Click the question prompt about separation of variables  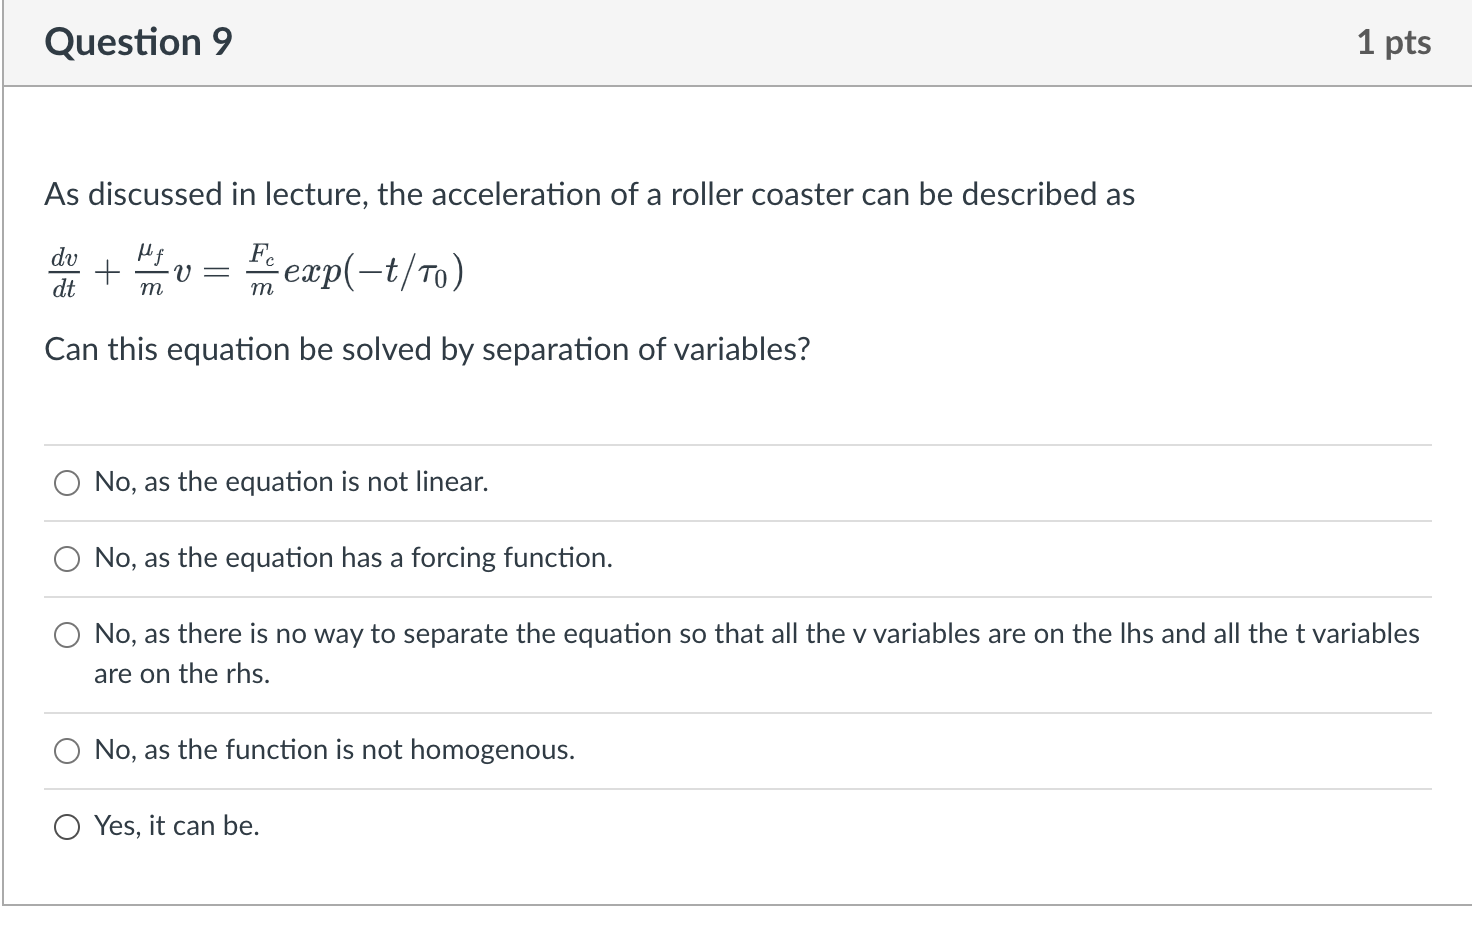[x=428, y=350]
